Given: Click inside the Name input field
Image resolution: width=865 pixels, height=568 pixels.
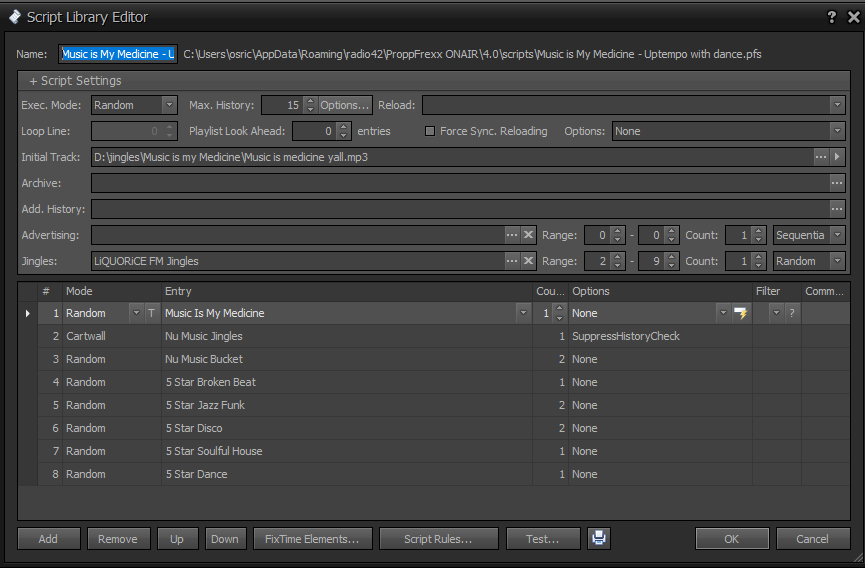Looking at the screenshot, I should [118, 53].
